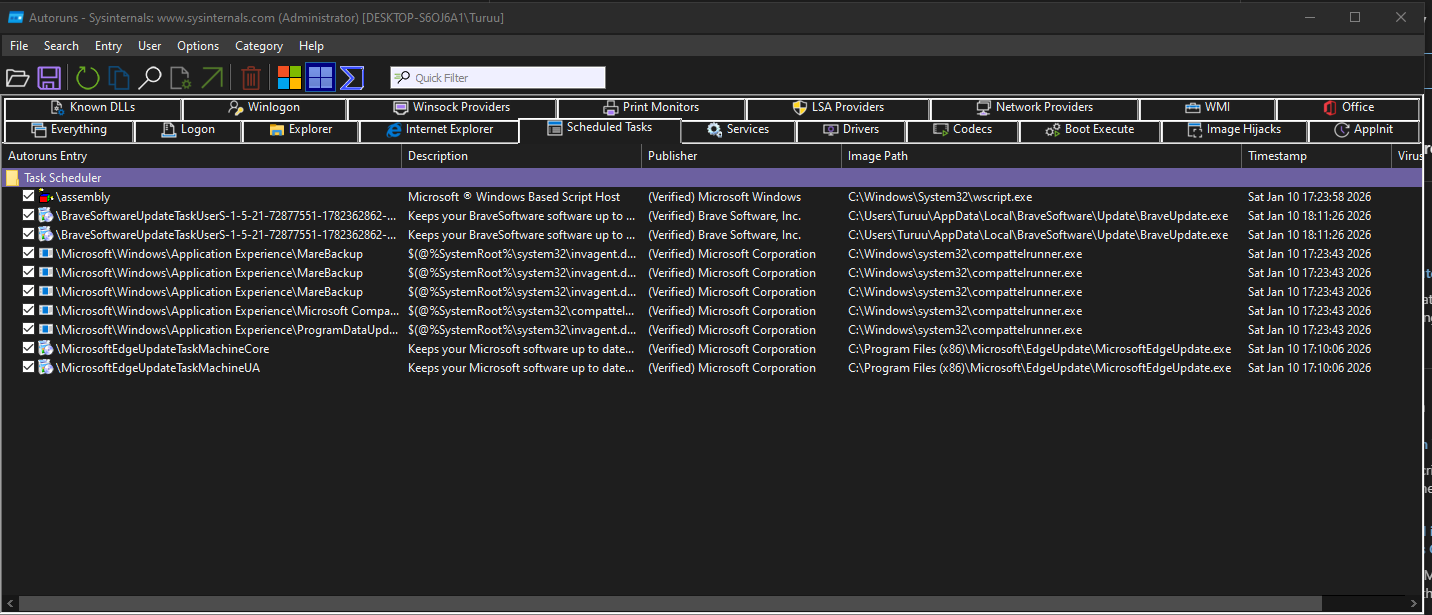Screen dimensions: 1432x615
Task: Switch to the Everything tab
Action: (68, 130)
